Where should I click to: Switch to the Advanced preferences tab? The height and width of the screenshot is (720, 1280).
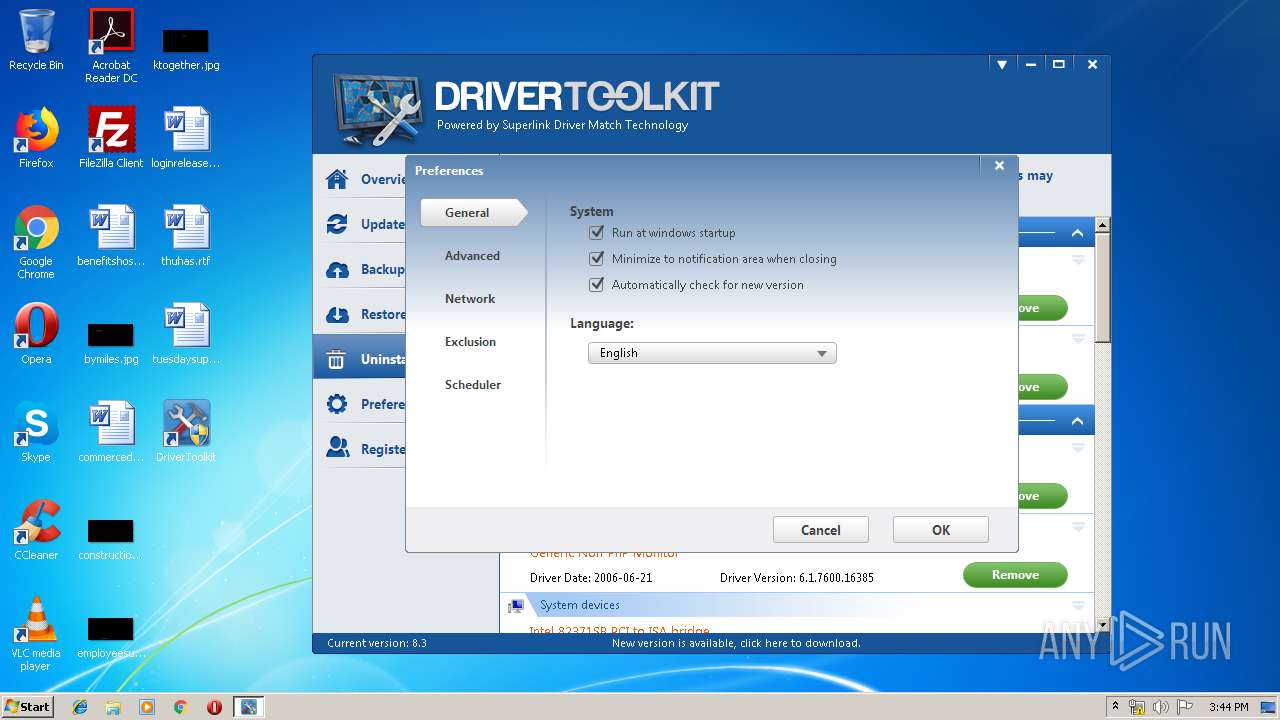(x=472, y=256)
